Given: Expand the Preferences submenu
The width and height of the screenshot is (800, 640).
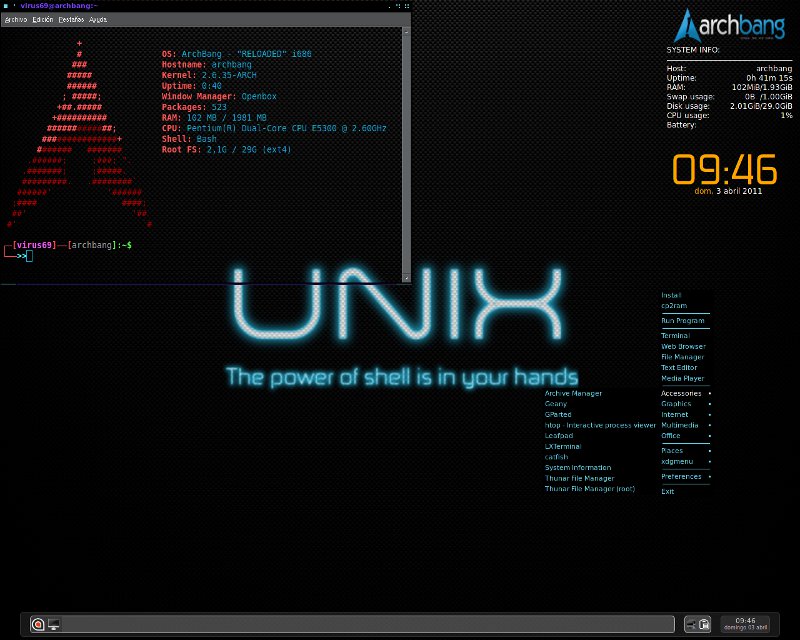Looking at the screenshot, I should pyautogui.click(x=685, y=476).
